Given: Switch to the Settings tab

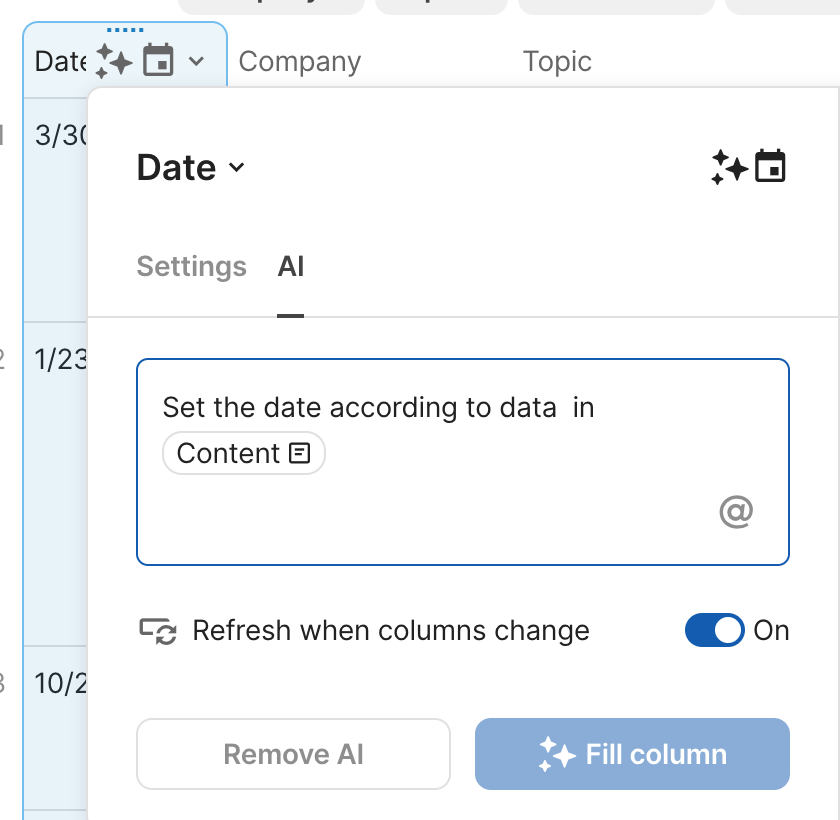Looking at the screenshot, I should (x=191, y=267).
